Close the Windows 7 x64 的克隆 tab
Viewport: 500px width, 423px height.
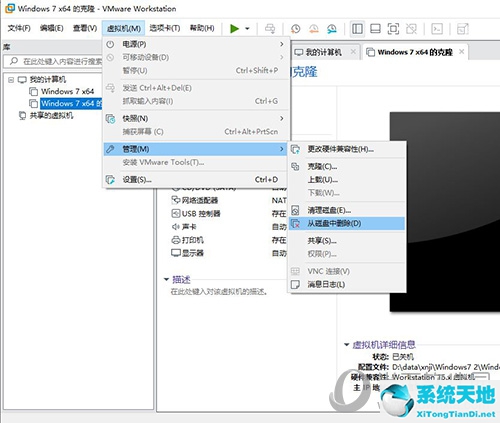pyautogui.click(x=462, y=52)
